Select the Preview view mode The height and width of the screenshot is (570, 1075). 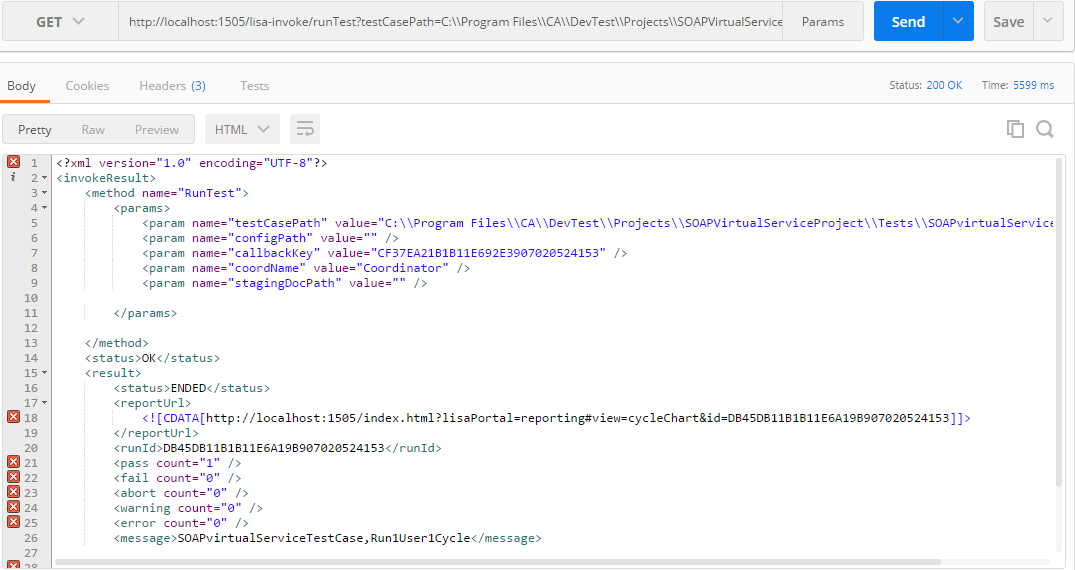tap(156, 130)
